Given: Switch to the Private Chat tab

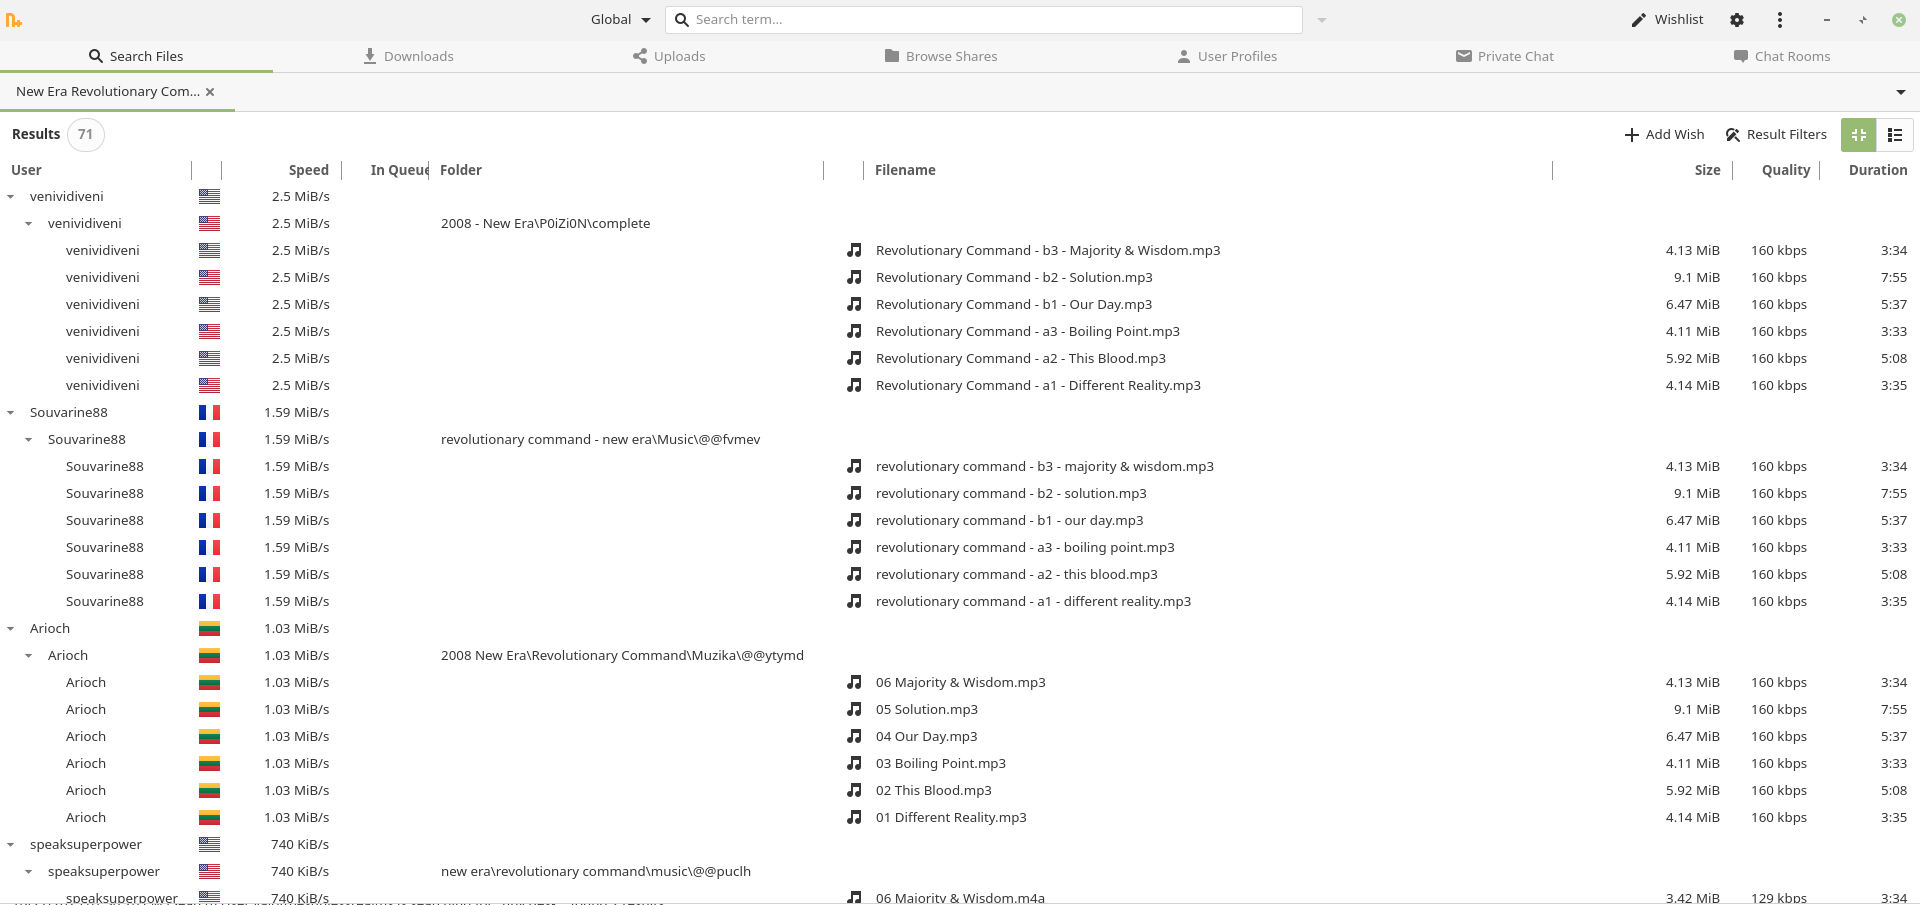Looking at the screenshot, I should point(1505,56).
